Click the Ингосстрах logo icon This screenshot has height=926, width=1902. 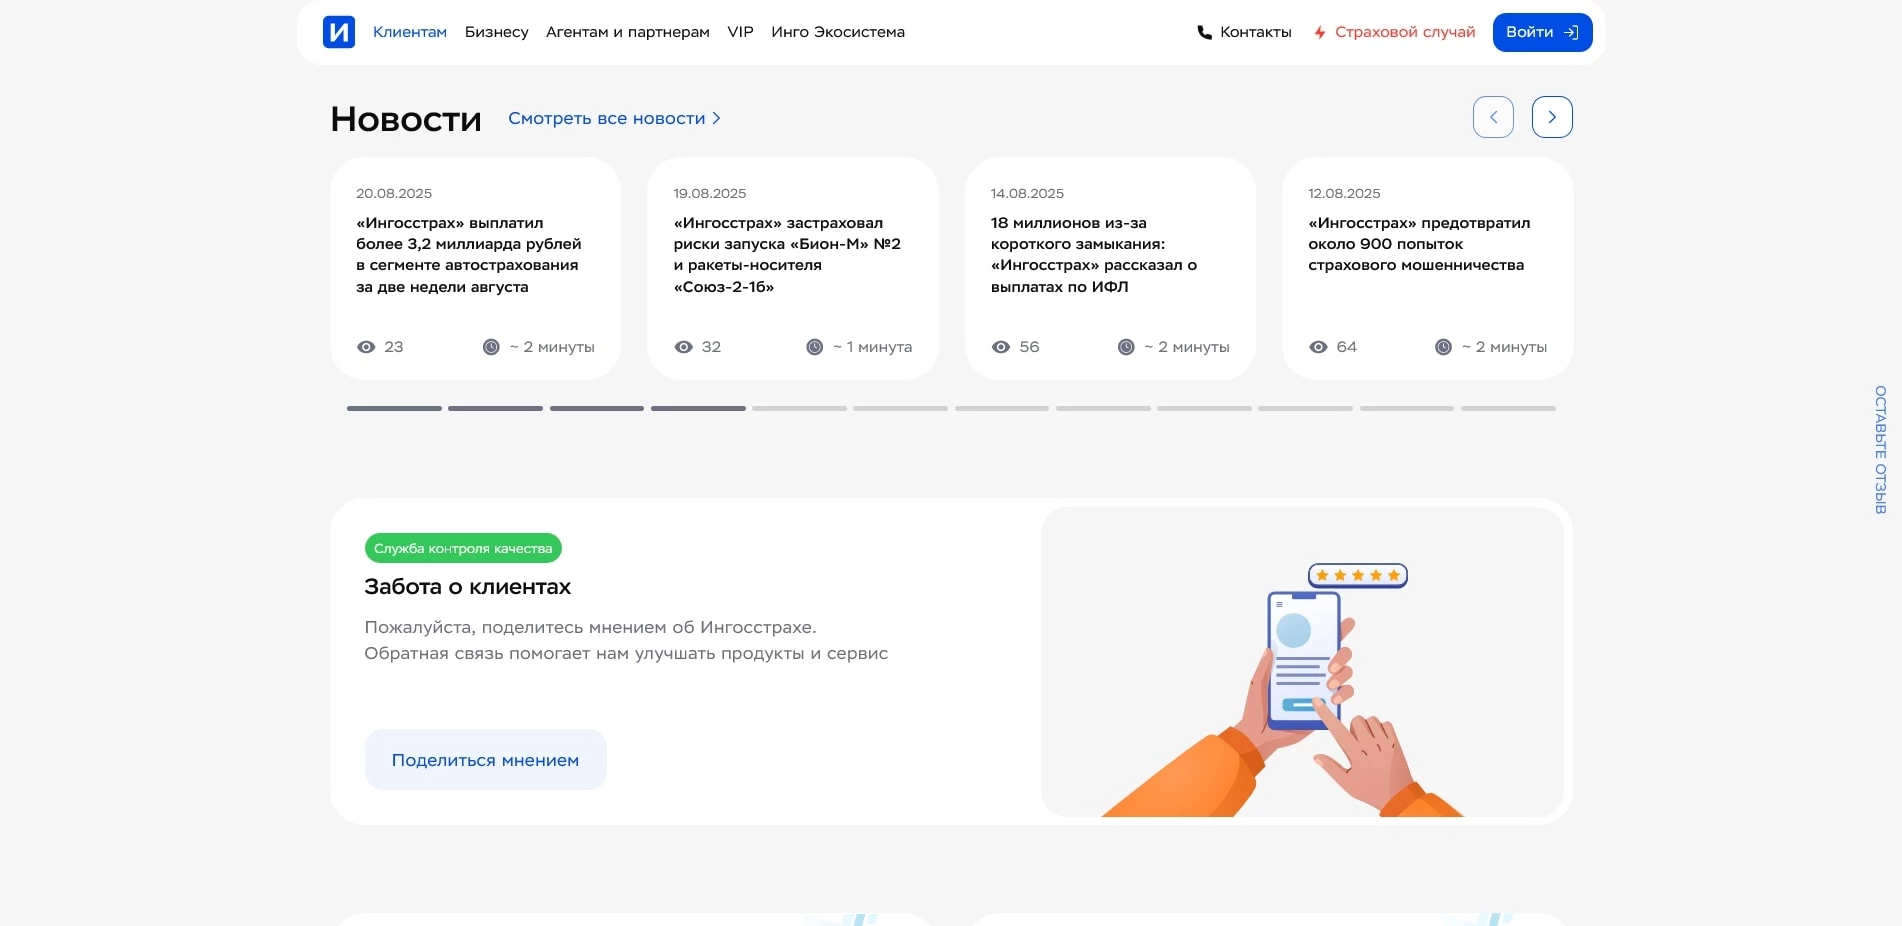point(339,31)
